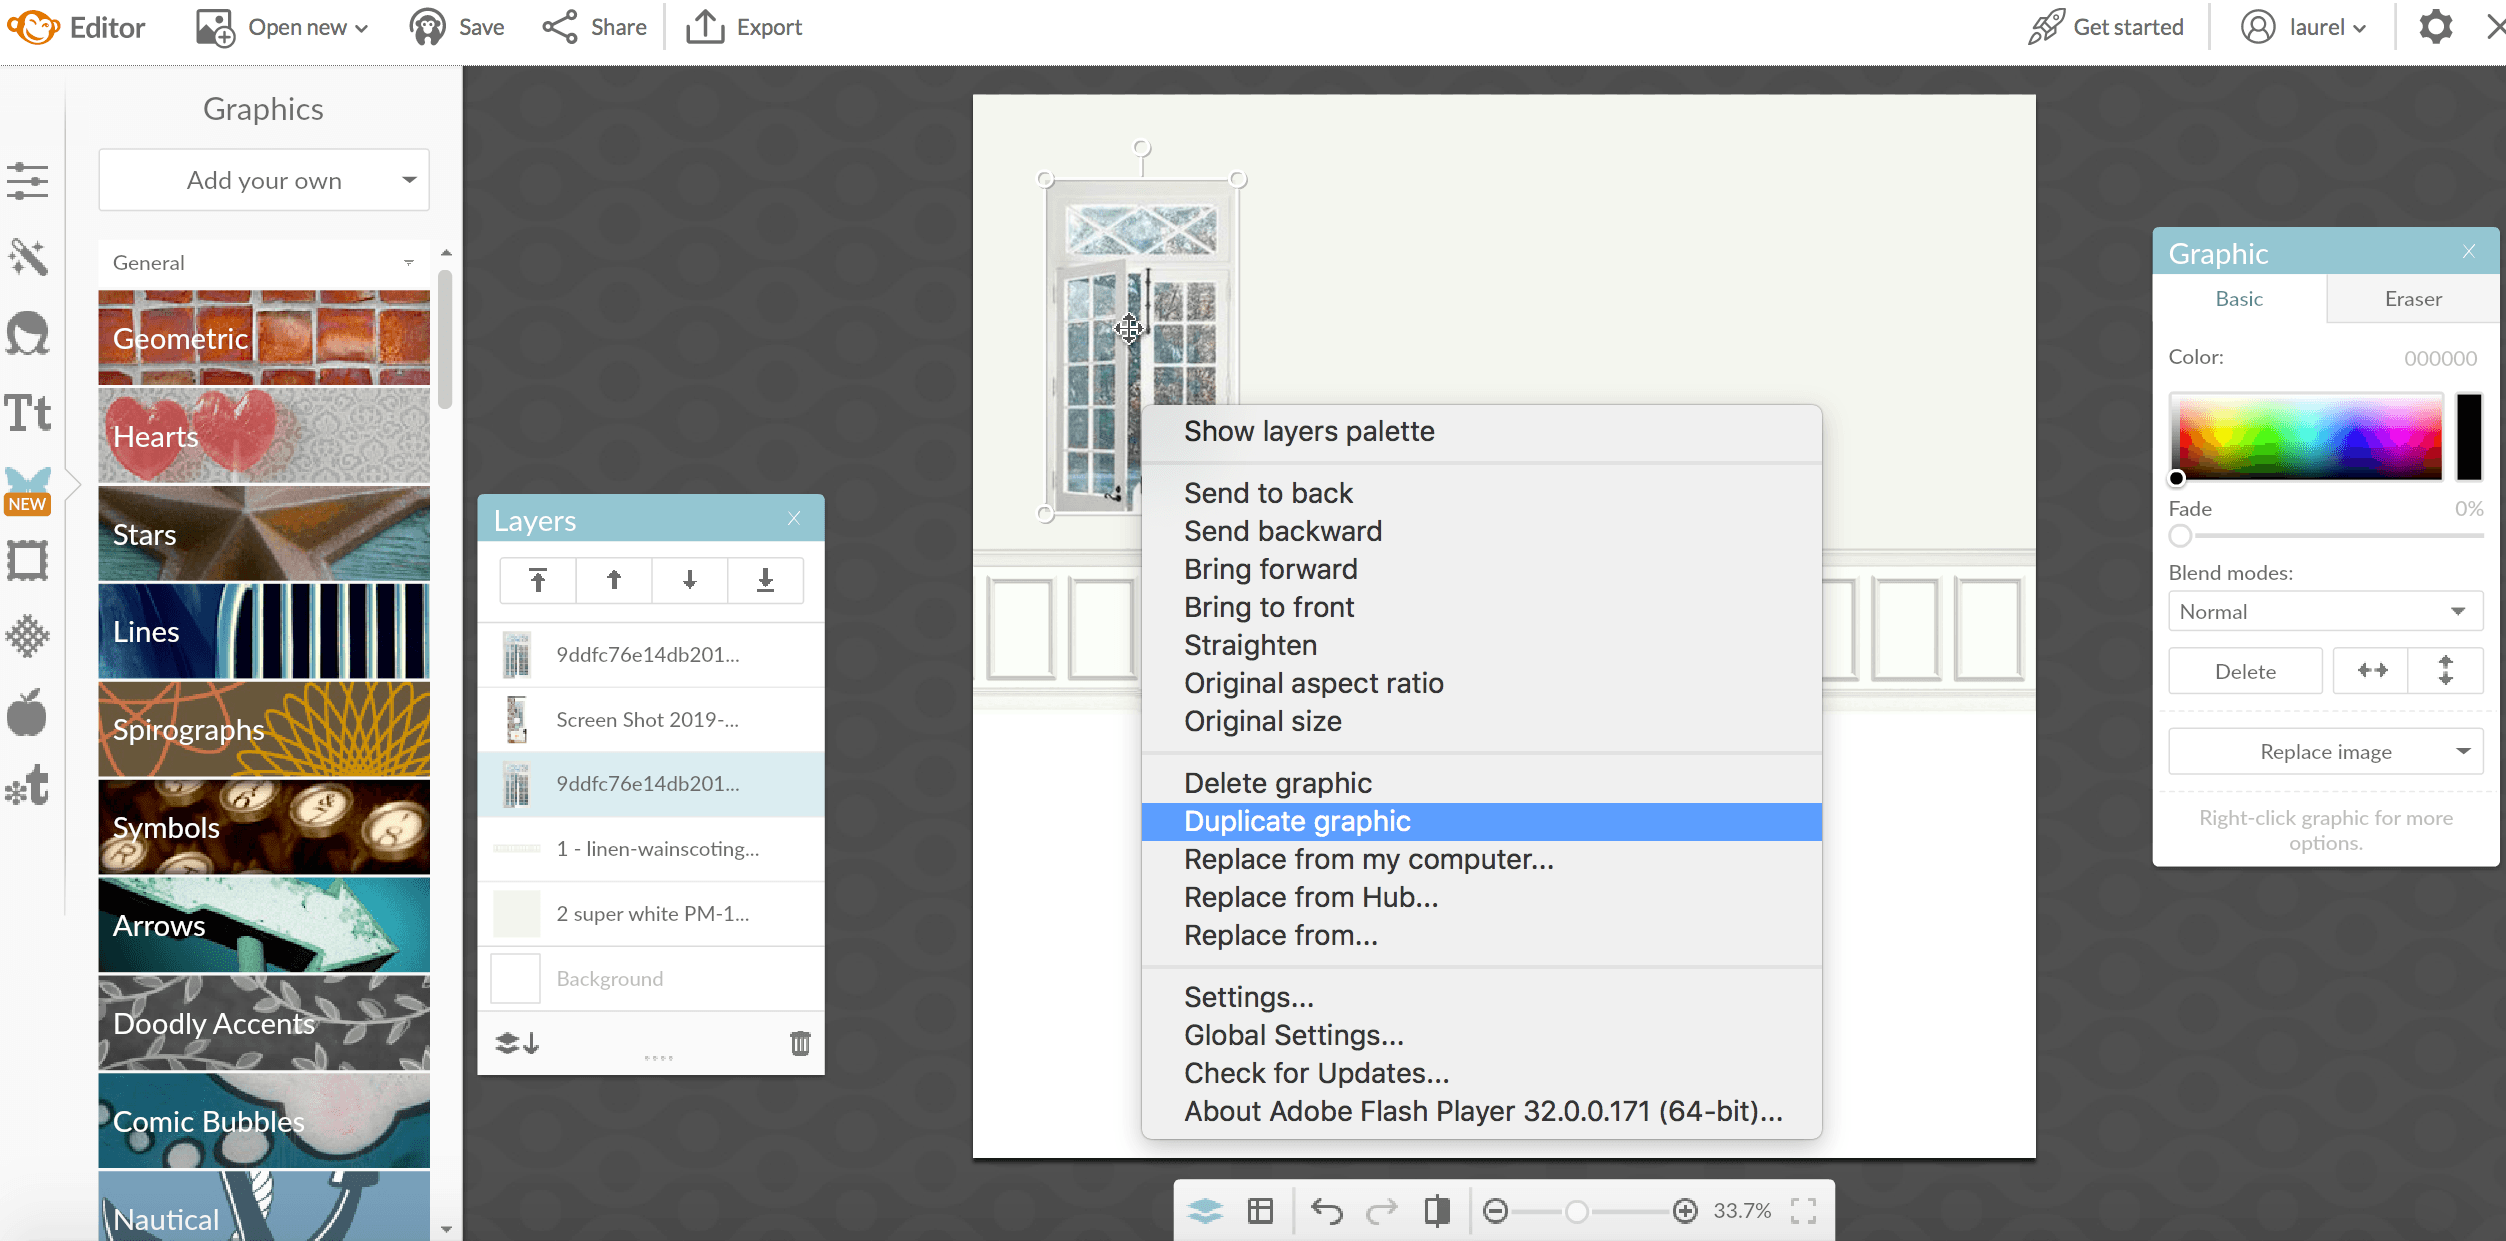Open the Blend modes Normal dropdown
Screen dimensions: 2506x1241
[x=2324, y=611]
